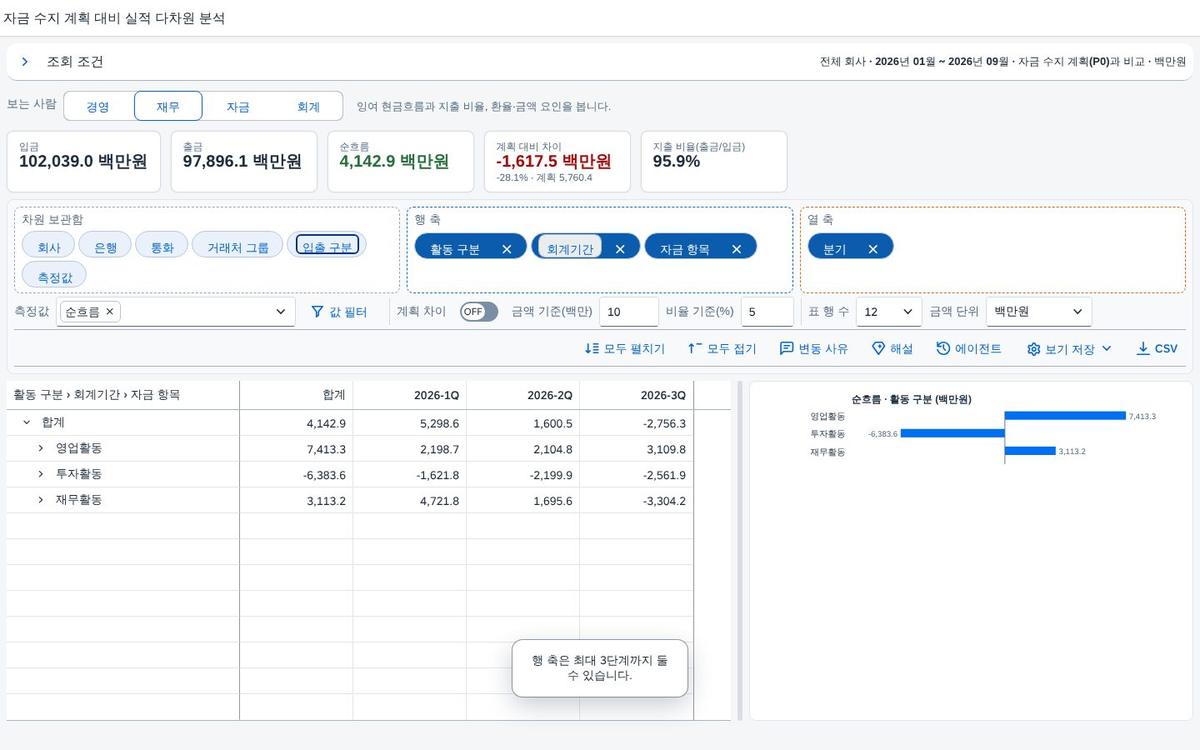Click the 회사 dimension chip
The image size is (1200, 750).
pyautogui.click(x=49, y=247)
